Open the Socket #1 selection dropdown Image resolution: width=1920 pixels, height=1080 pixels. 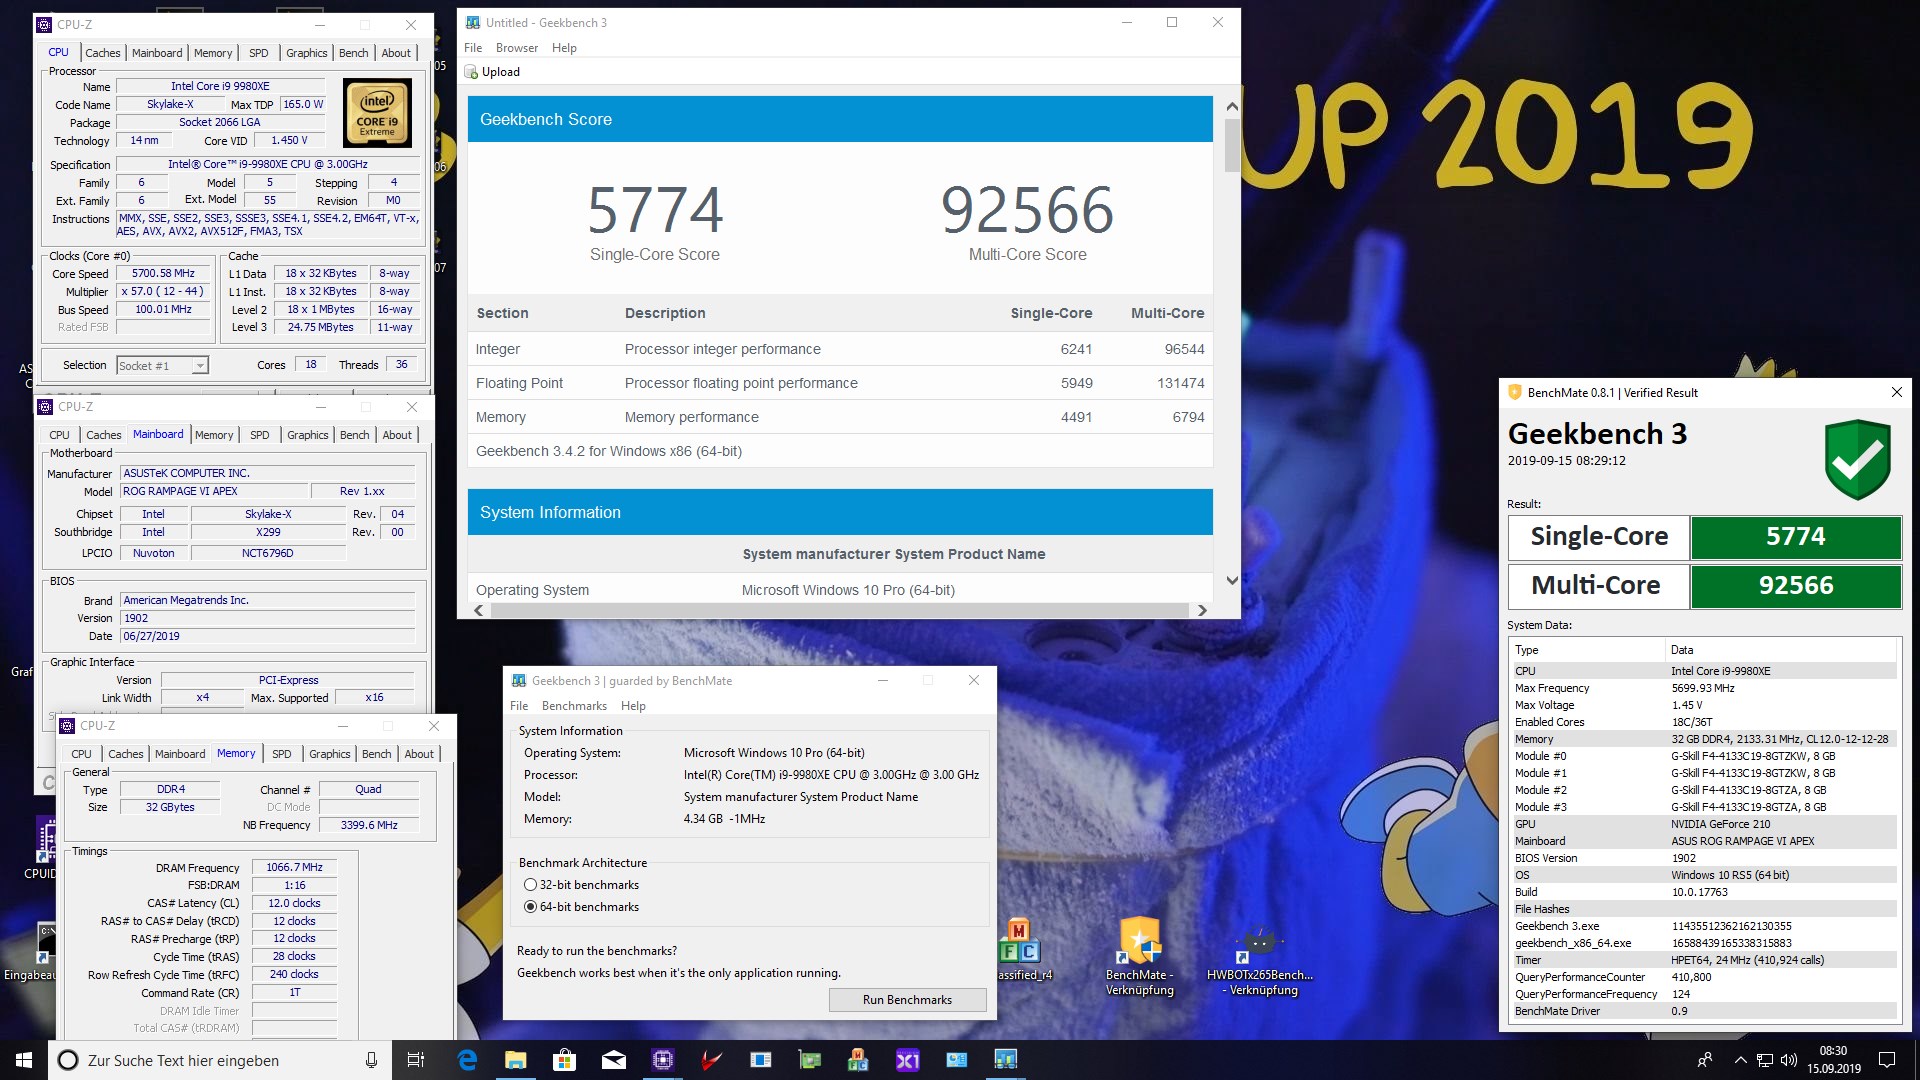coord(162,366)
